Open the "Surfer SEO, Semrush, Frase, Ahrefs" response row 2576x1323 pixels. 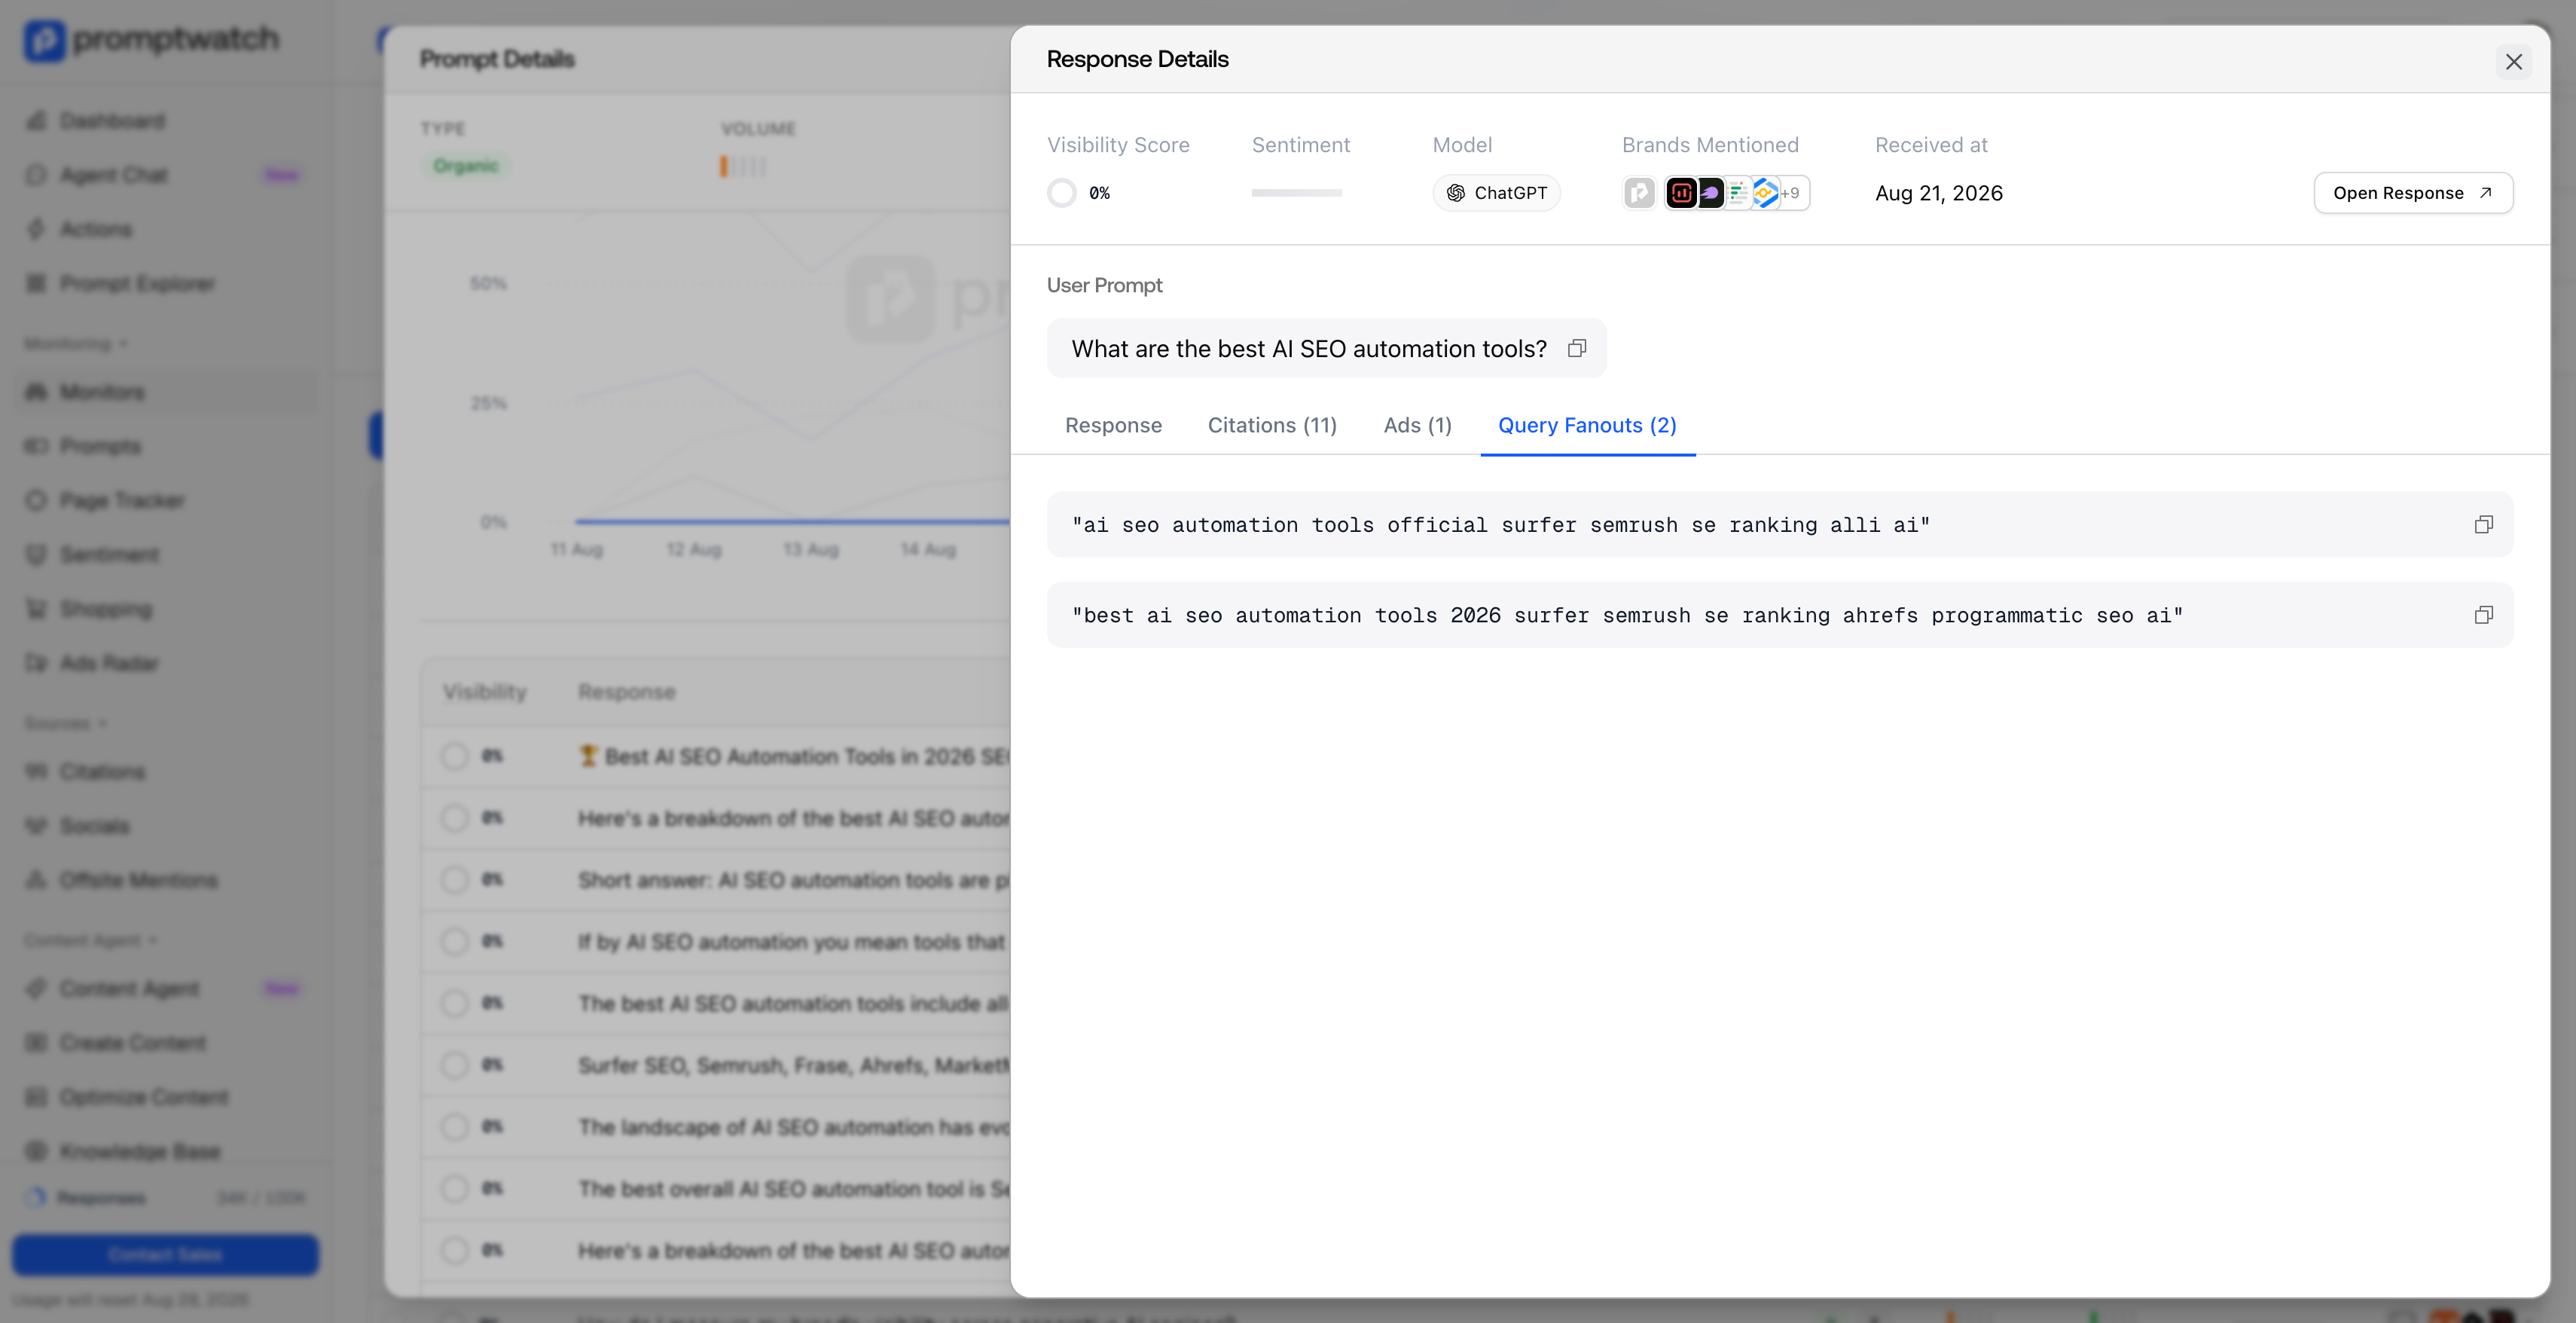point(716,1066)
